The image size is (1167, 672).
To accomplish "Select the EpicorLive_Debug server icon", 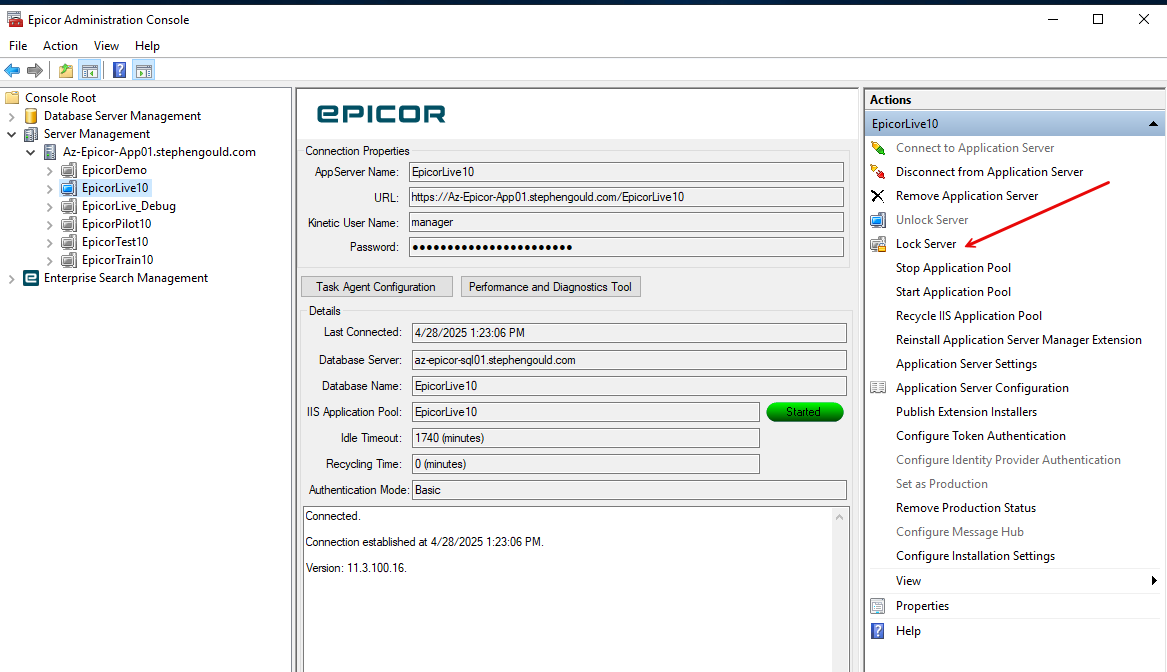I will tap(68, 206).
